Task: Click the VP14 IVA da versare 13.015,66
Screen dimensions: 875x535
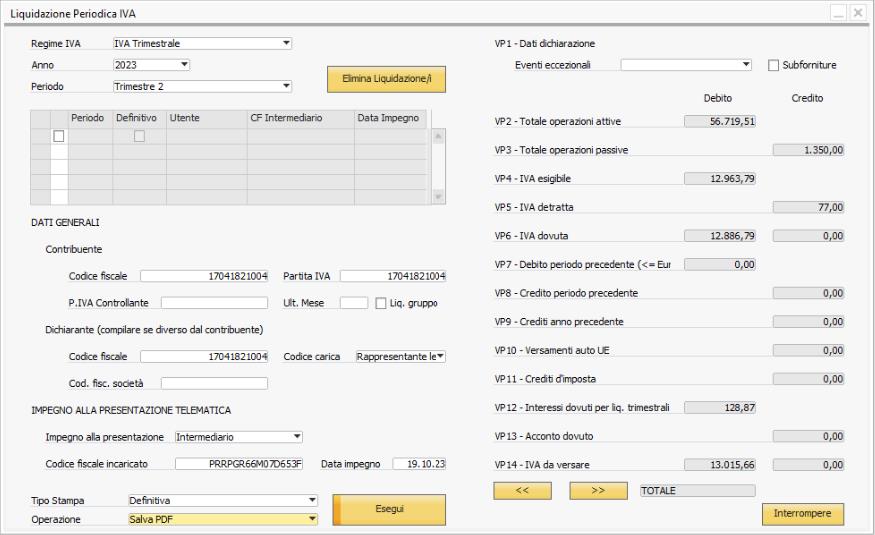Action: coord(720,465)
